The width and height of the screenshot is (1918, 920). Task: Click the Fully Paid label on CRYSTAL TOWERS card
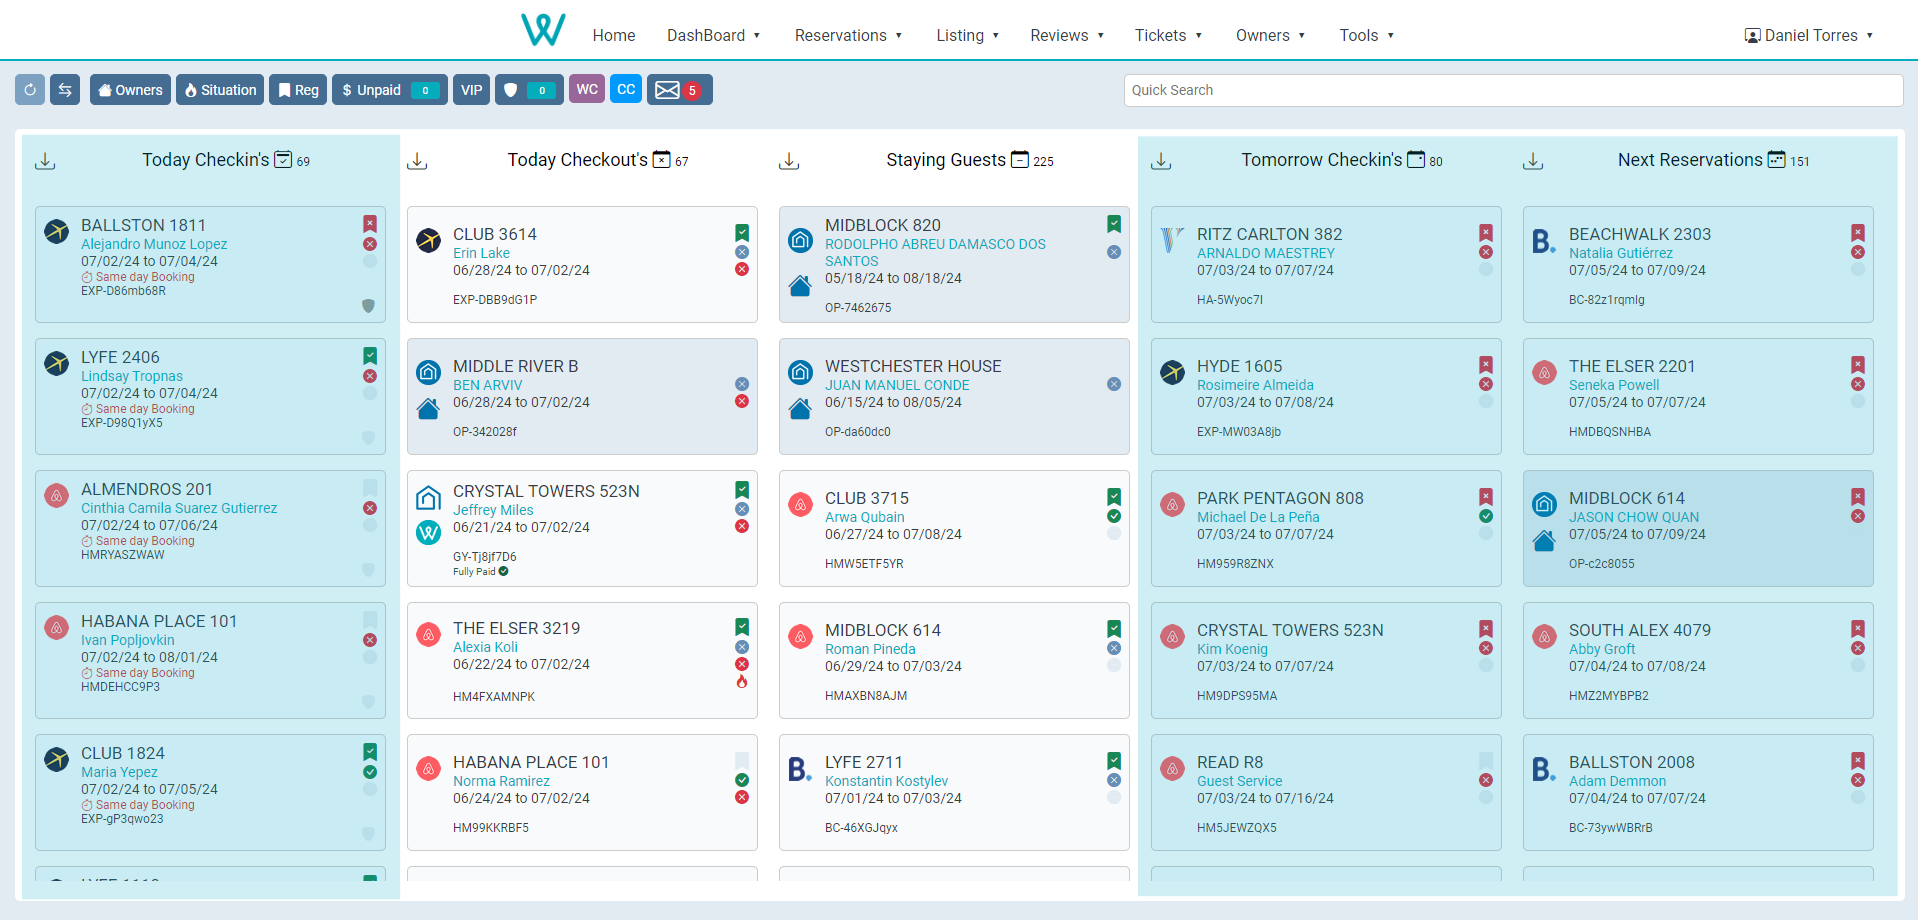[x=474, y=572]
